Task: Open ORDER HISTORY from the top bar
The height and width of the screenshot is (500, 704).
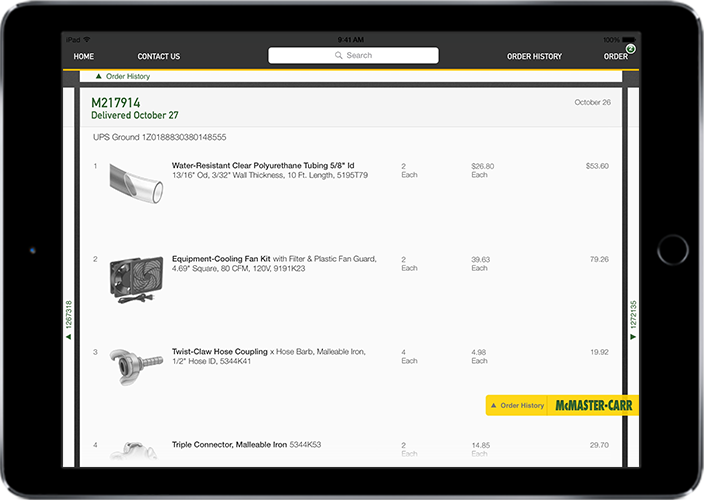Action: (x=534, y=56)
